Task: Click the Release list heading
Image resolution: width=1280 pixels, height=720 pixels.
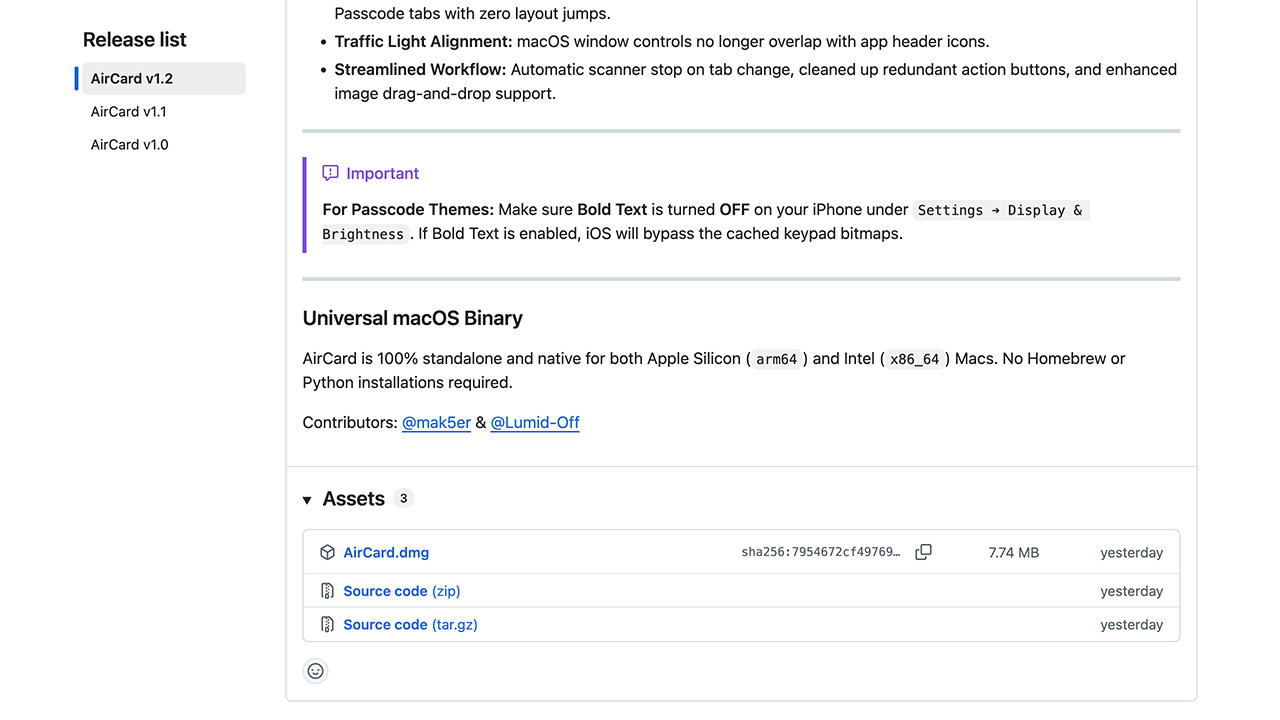Action: pyautogui.click(x=135, y=40)
